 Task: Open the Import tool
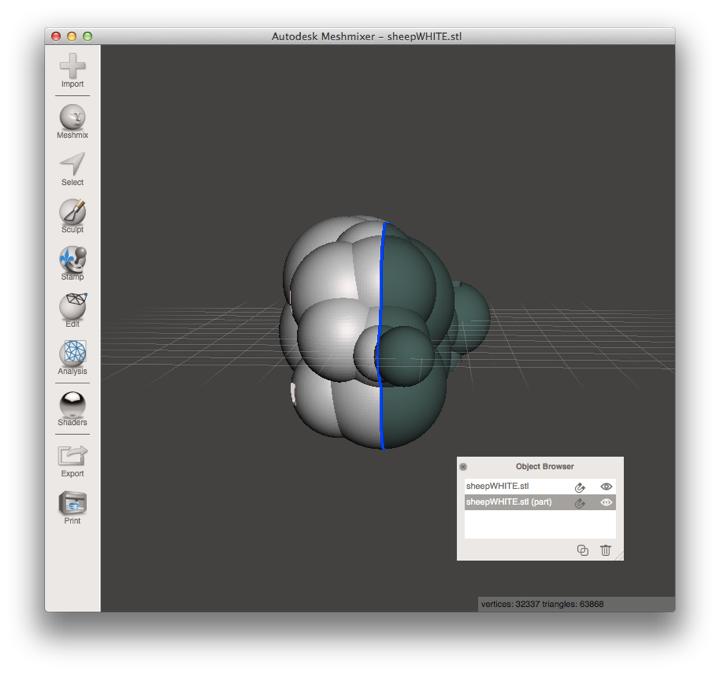(72, 70)
